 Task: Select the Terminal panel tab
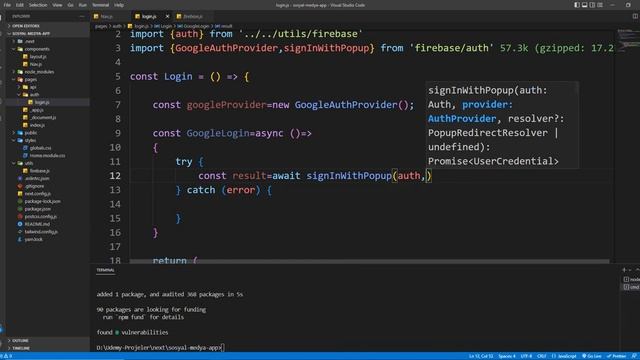(105, 270)
